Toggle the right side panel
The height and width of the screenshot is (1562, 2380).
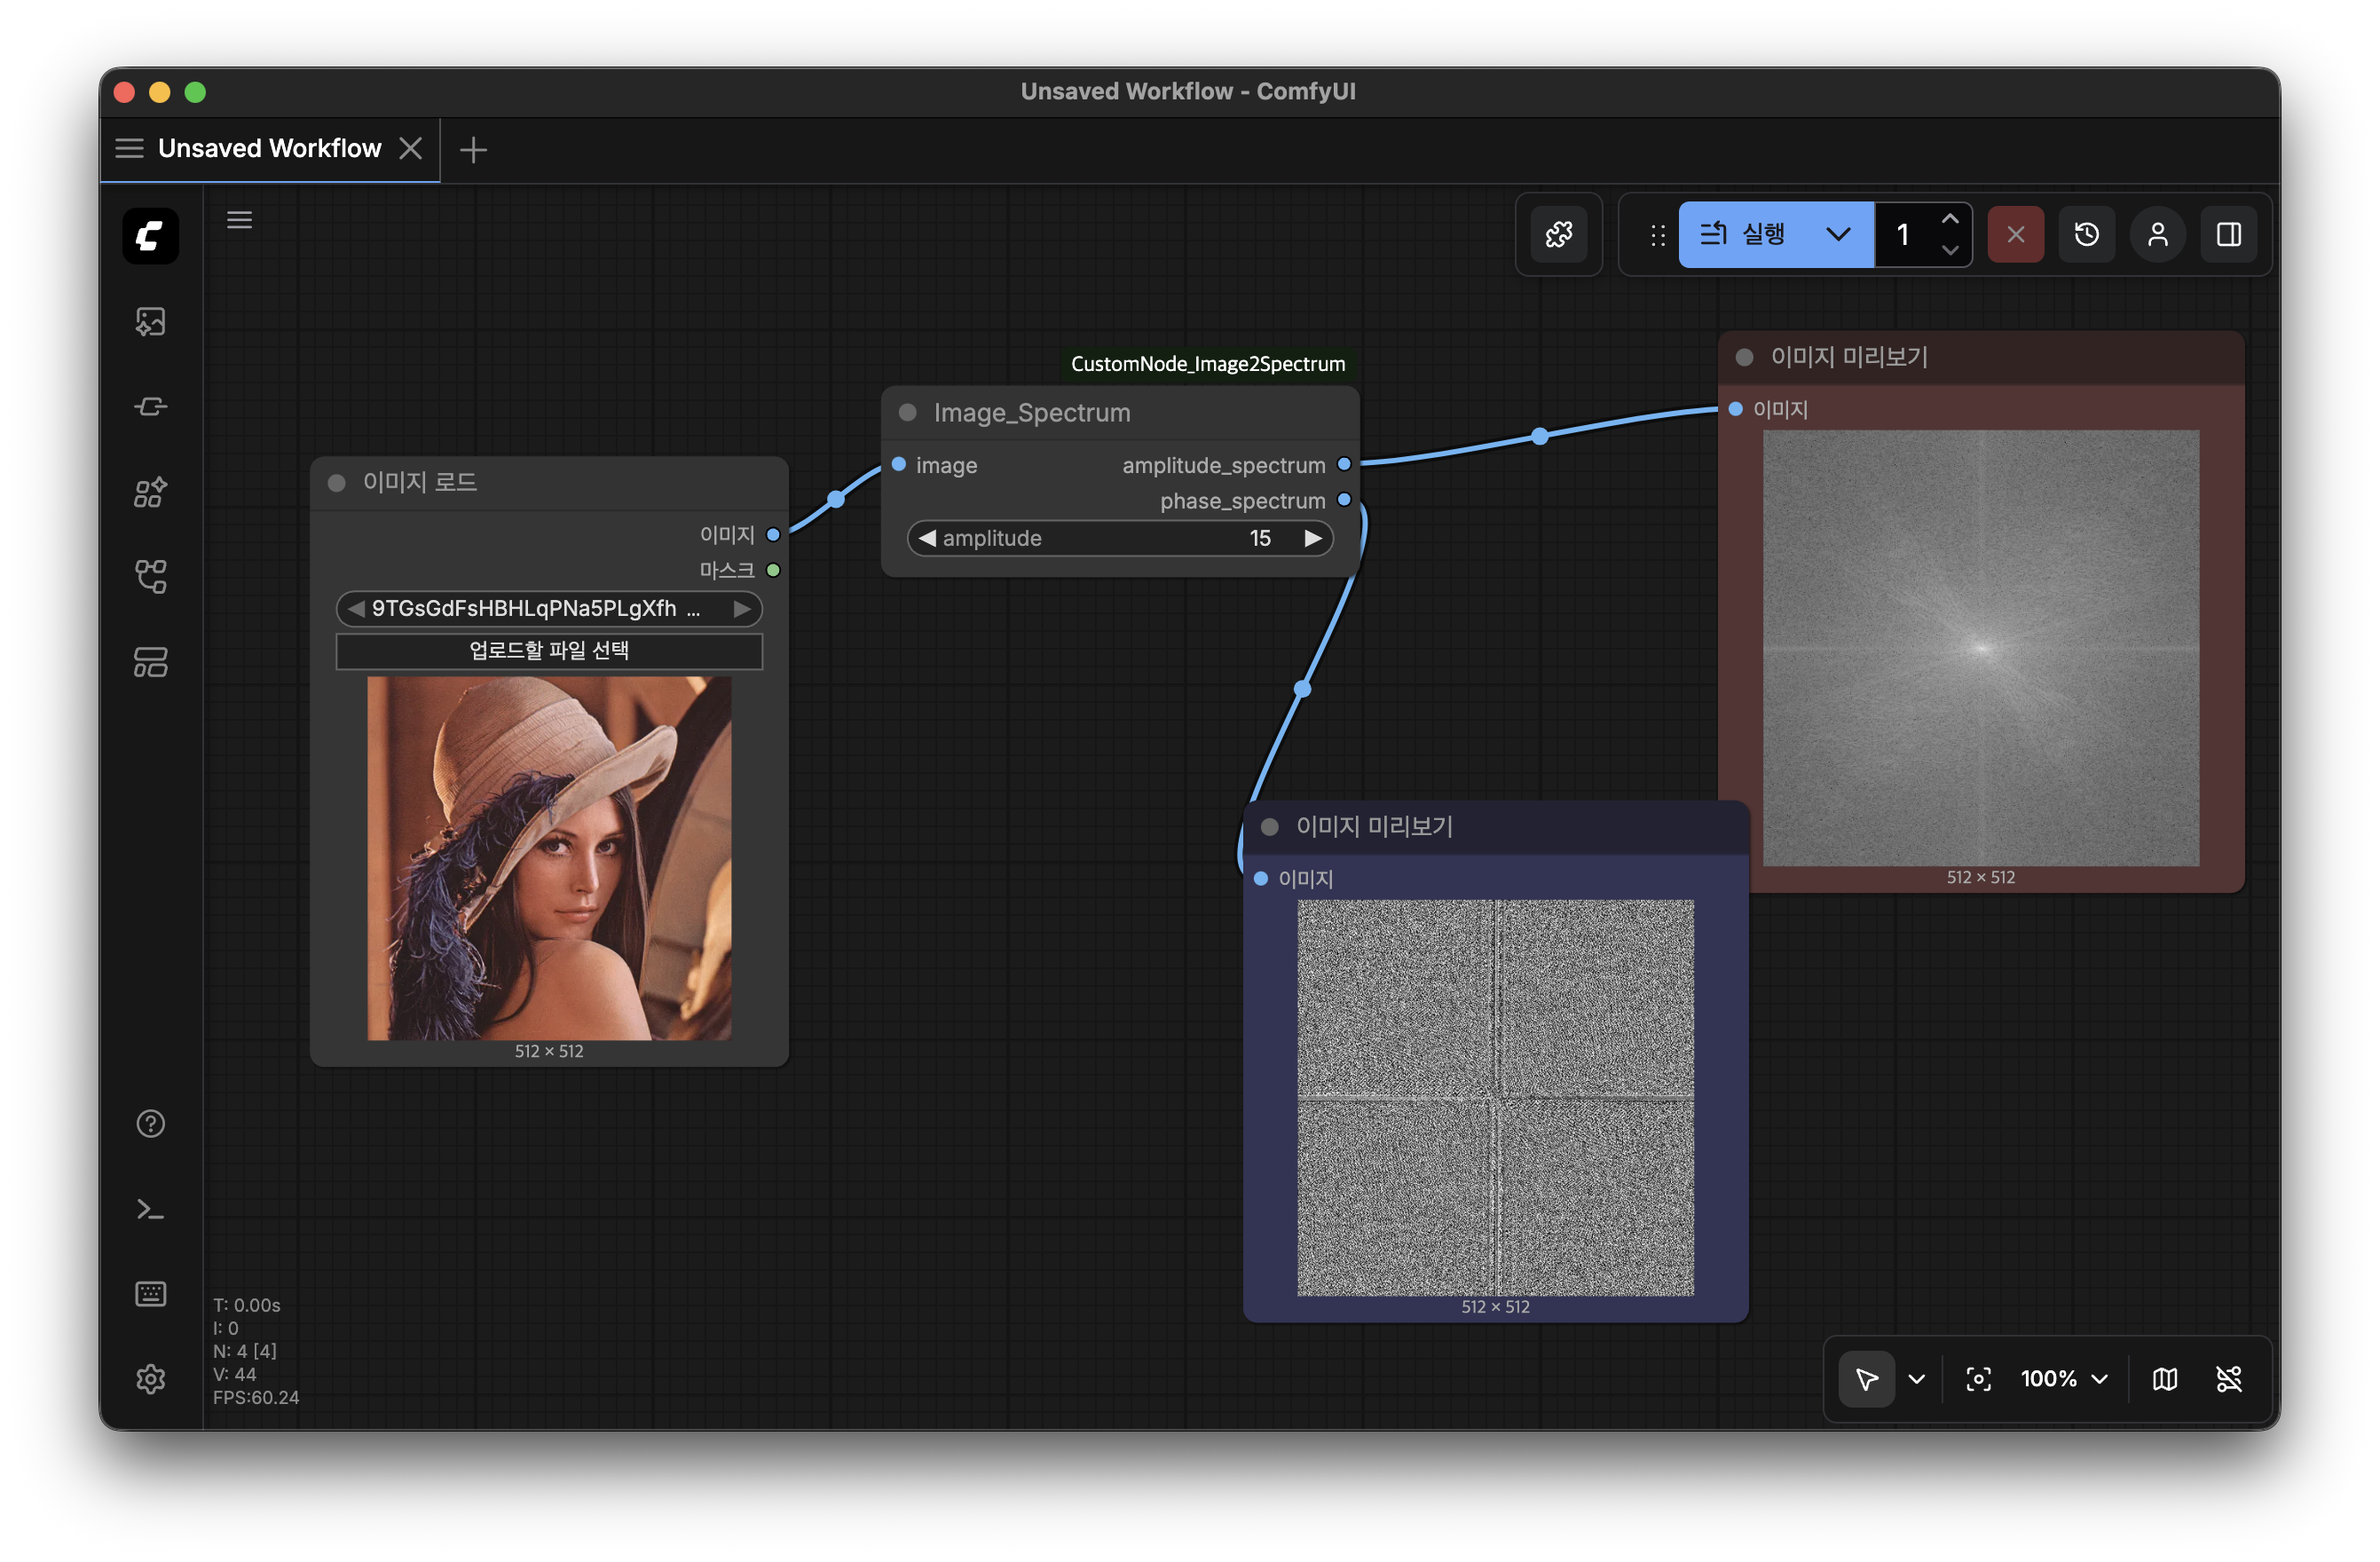pyautogui.click(x=2229, y=234)
